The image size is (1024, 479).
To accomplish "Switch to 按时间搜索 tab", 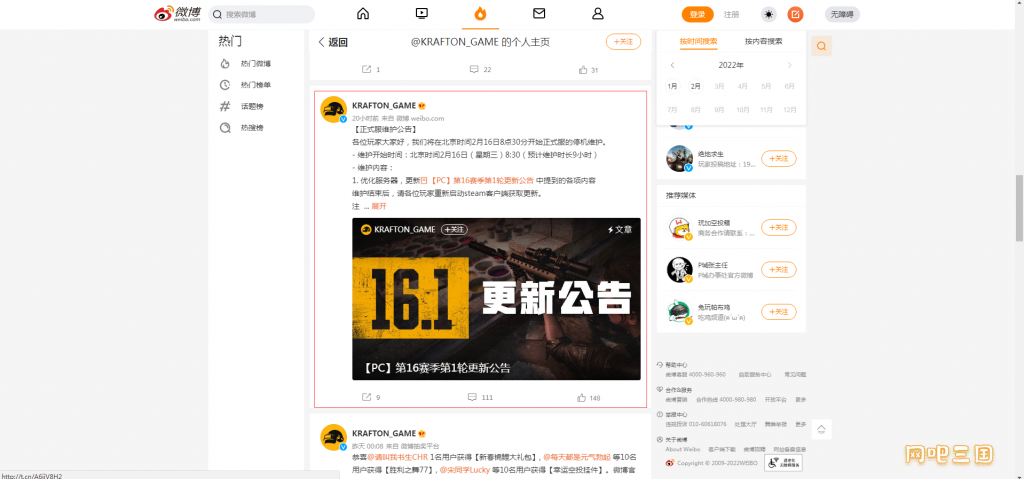I will (698, 41).
